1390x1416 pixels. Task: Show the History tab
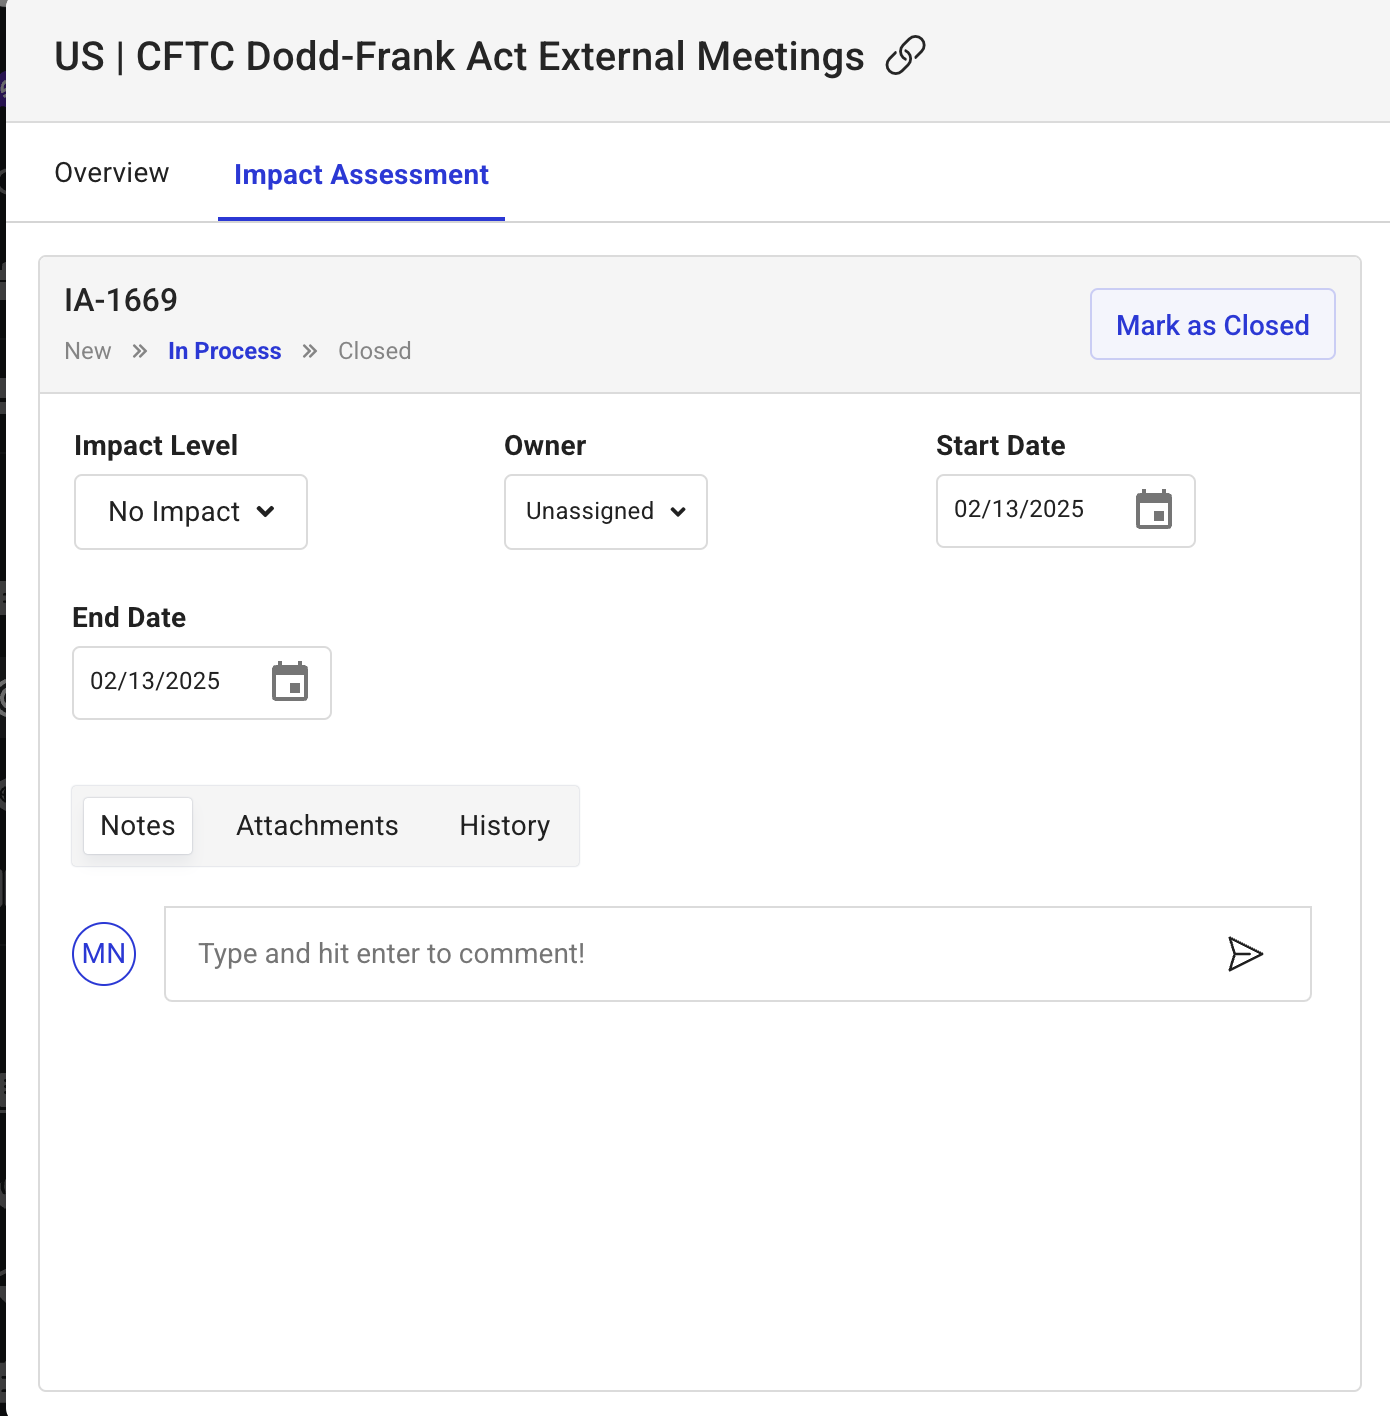pos(504,826)
